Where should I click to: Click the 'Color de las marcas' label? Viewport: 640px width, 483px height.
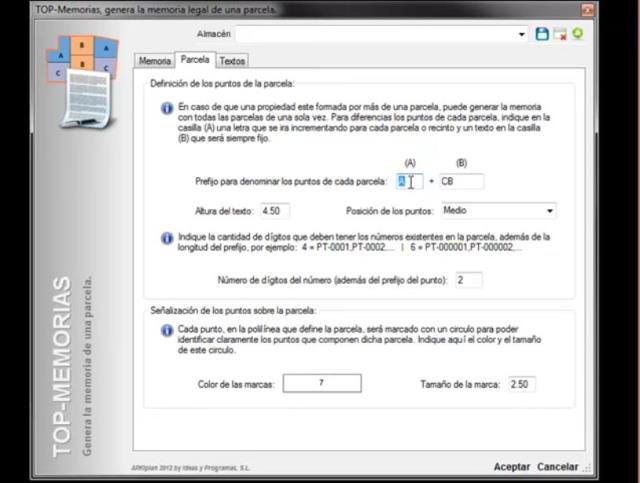point(236,384)
